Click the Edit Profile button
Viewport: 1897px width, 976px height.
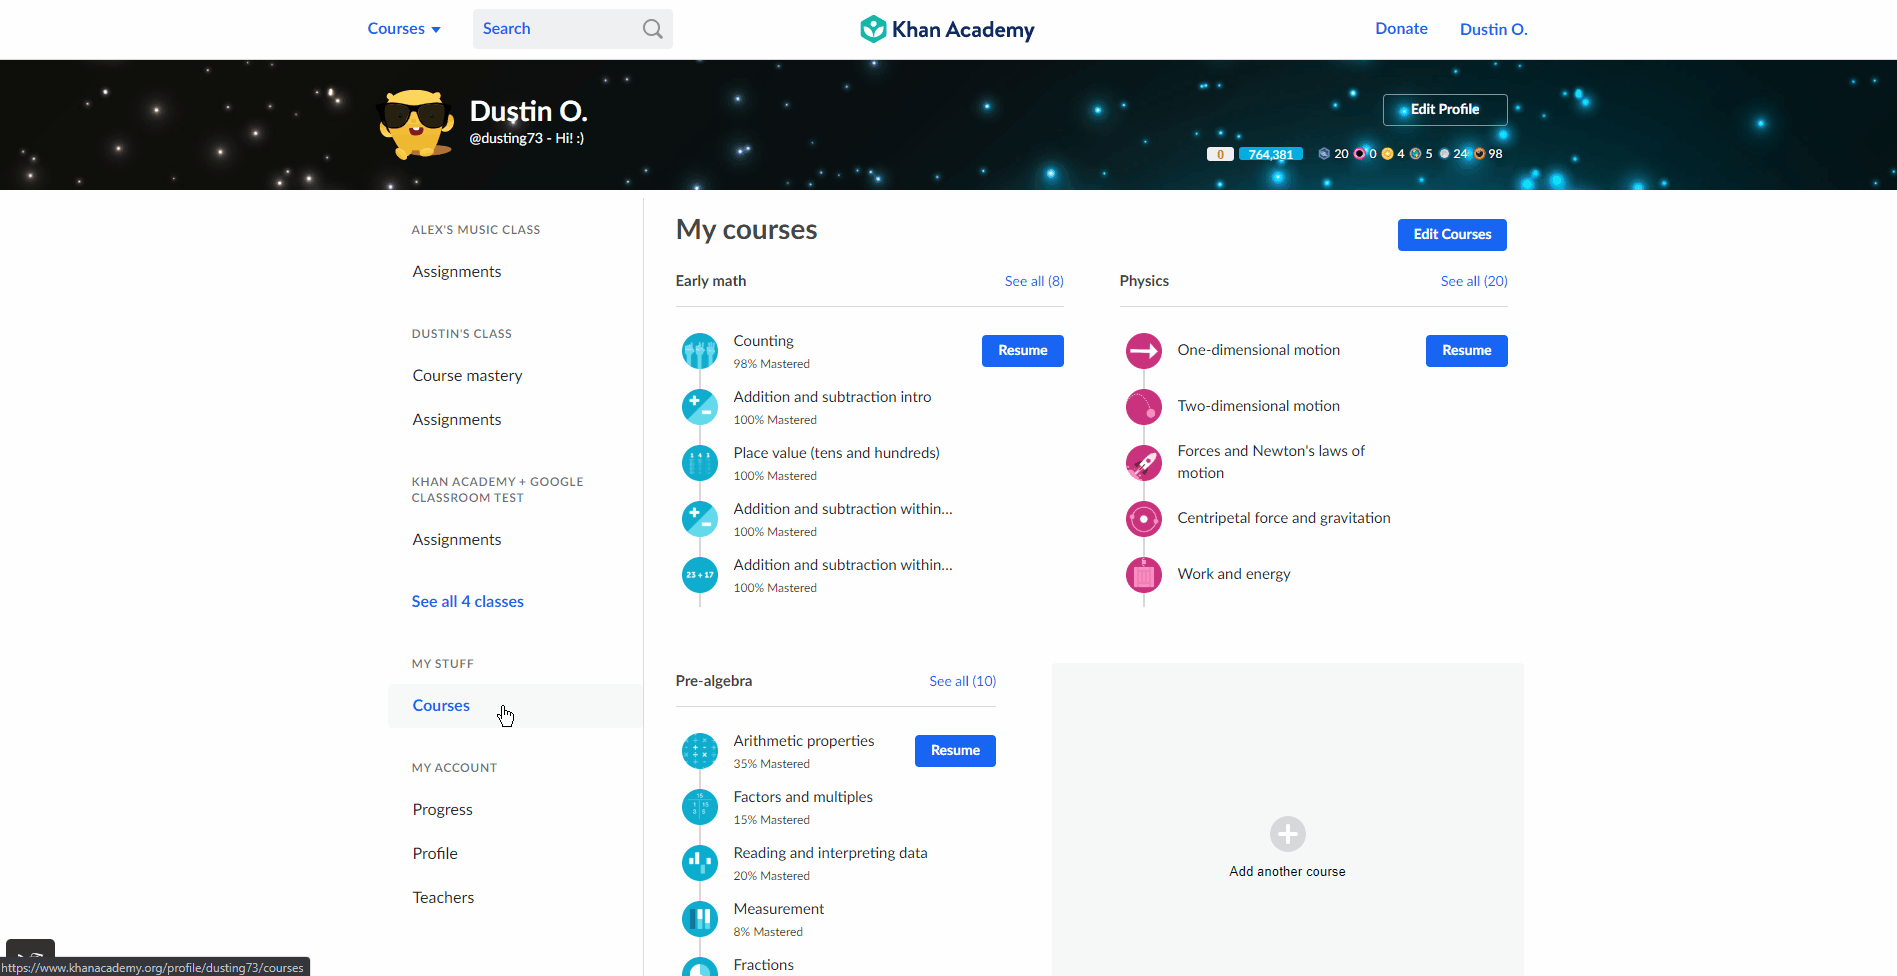(x=1445, y=110)
